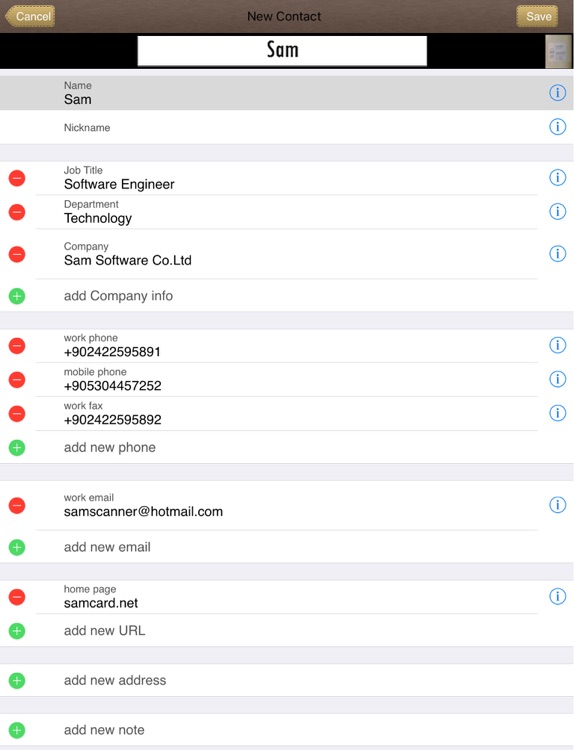This screenshot has height=750, width=574.
Task: Tap green plus for add new URL
Action: coord(17,631)
